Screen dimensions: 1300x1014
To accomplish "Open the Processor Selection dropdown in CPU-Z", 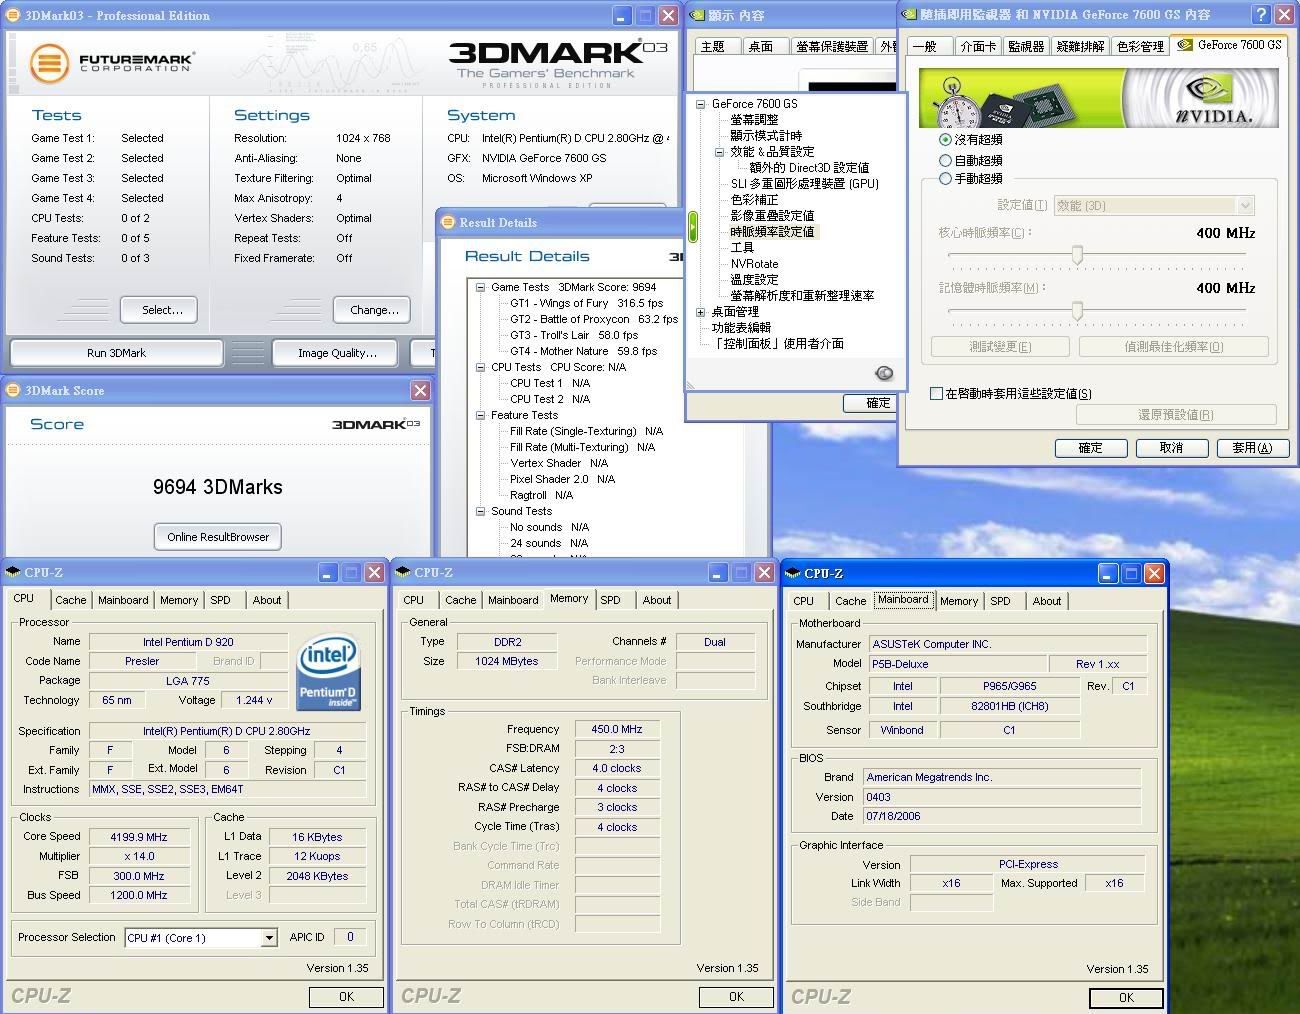I will point(269,938).
